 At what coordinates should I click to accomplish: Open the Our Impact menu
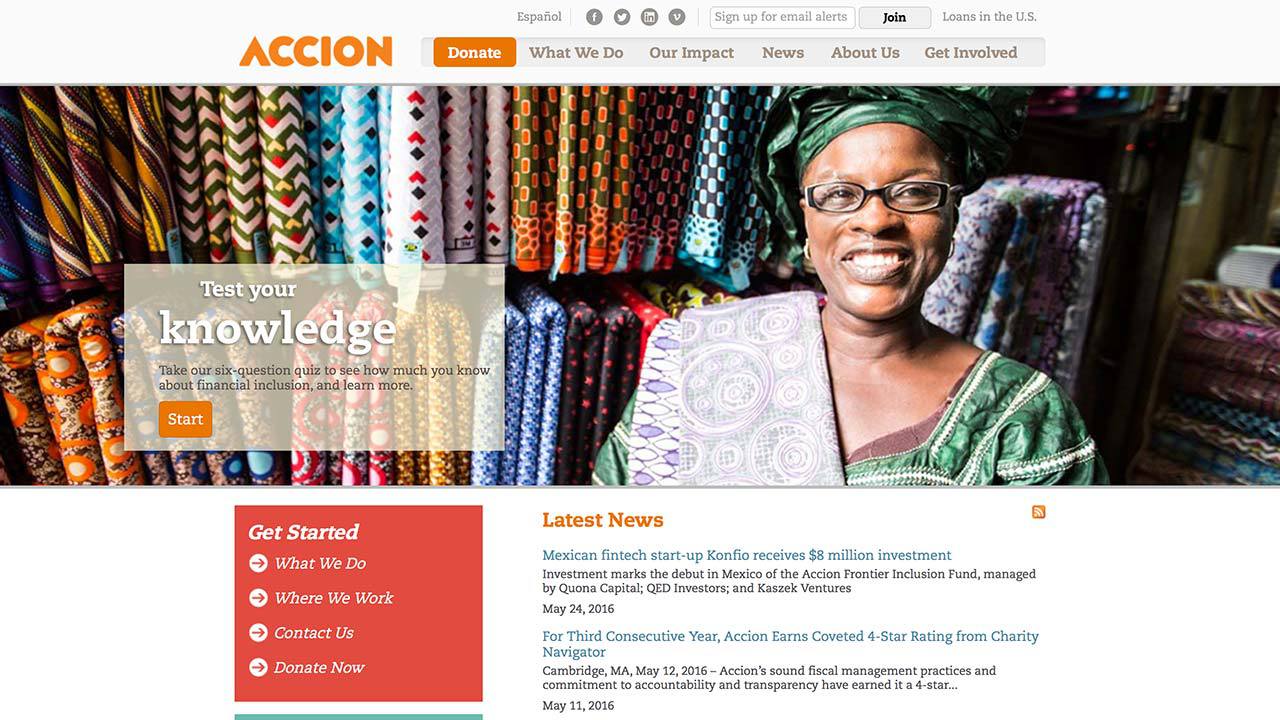click(691, 53)
